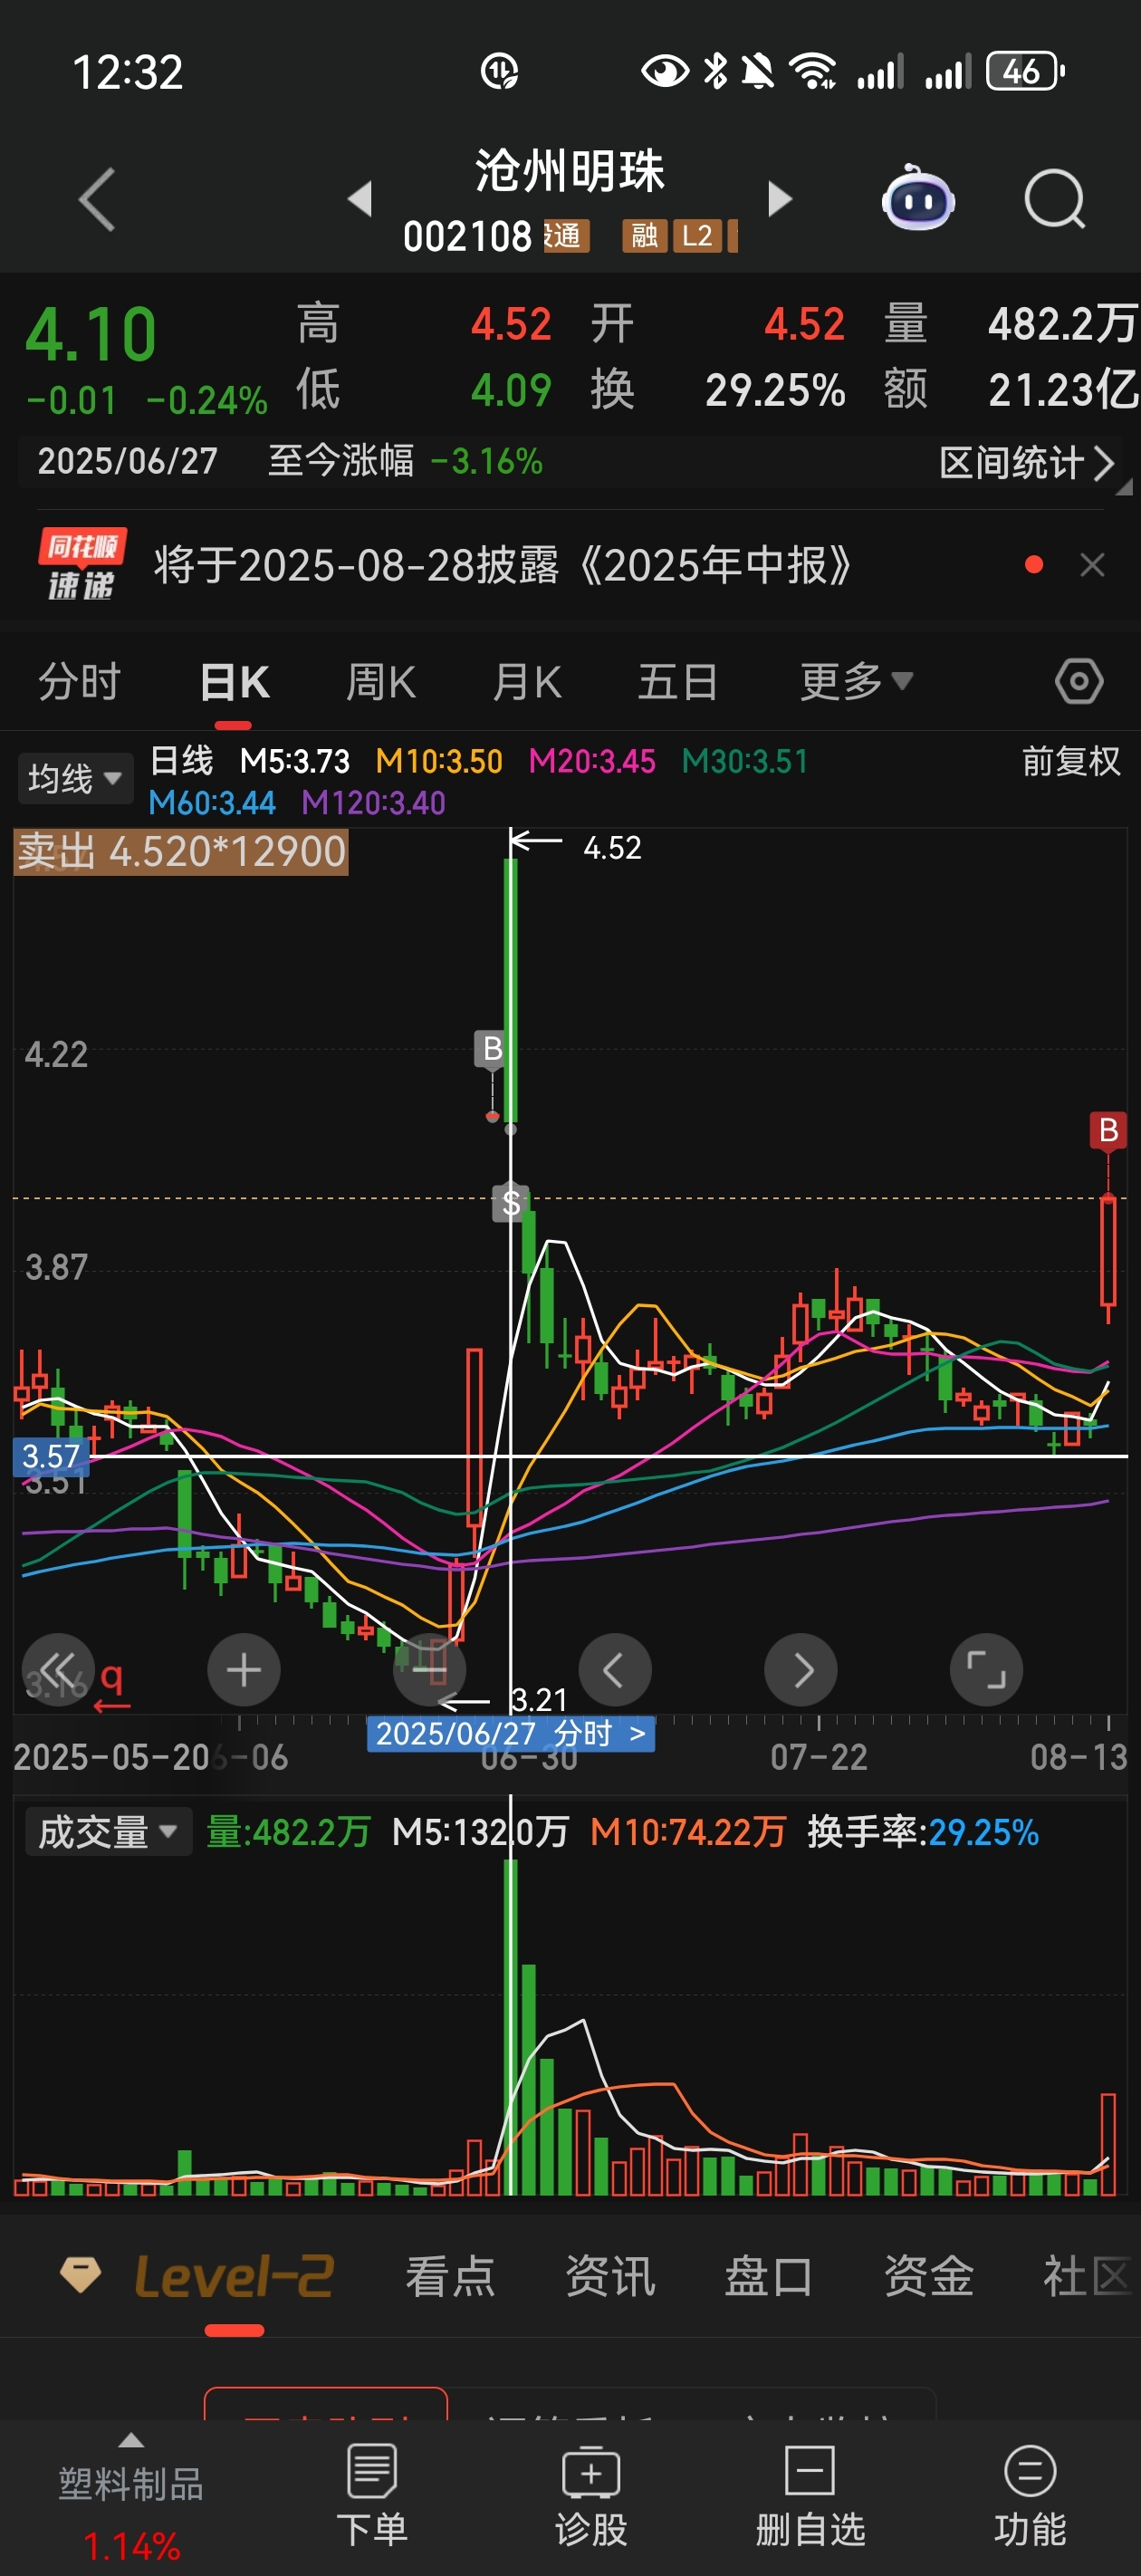1141x2576 pixels.
Task: Tap the 通 badge beside stock code
Action: pyautogui.click(x=566, y=236)
